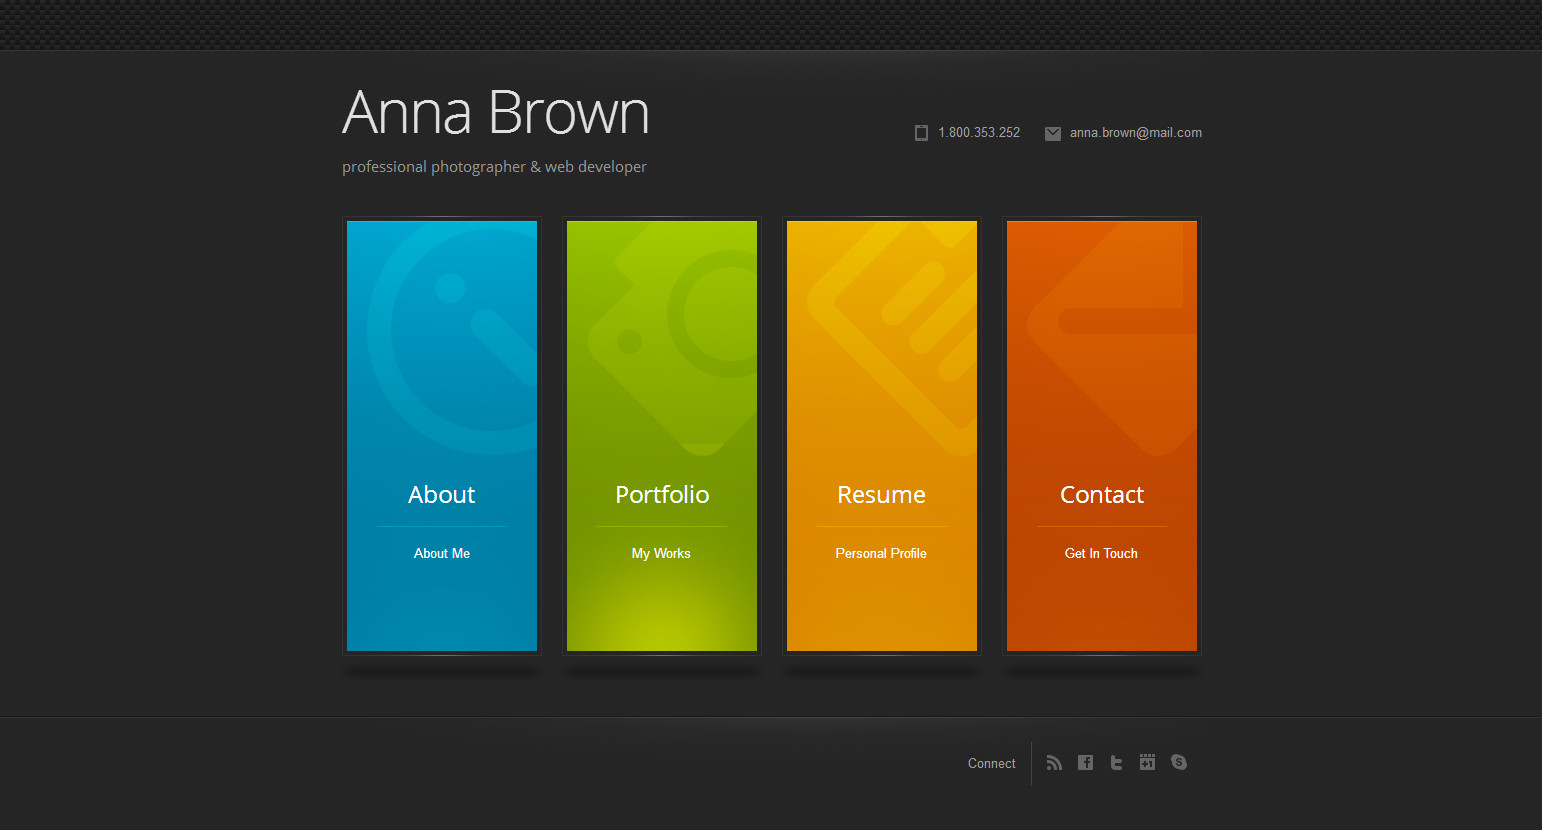Viewport: 1542px width, 830px height.
Task: Open the RSS feed icon
Action: [x=1054, y=763]
